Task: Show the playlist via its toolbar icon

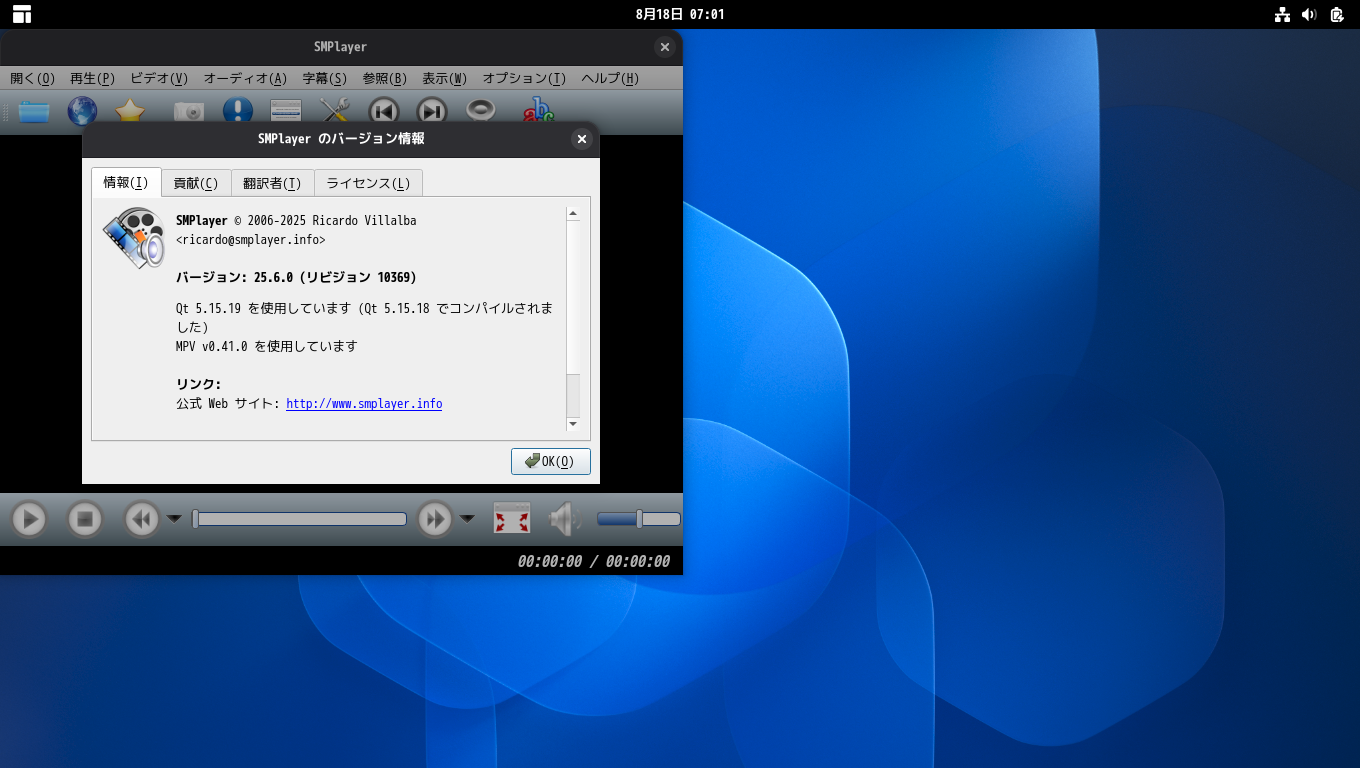Action: point(286,110)
